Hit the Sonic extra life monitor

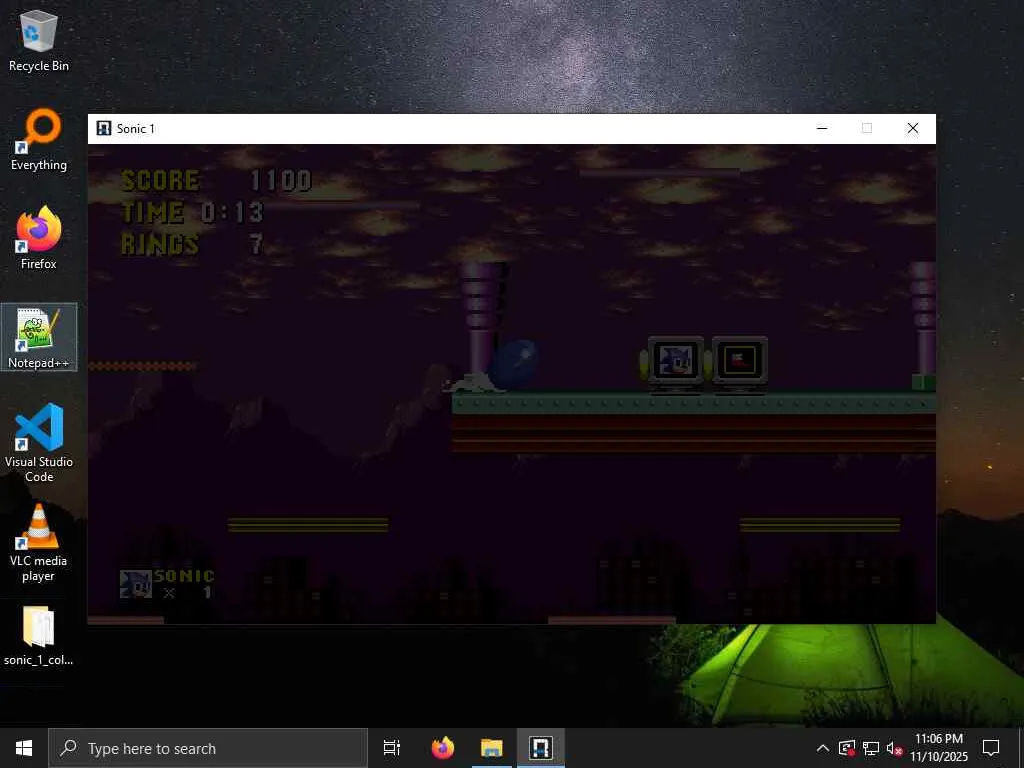(675, 363)
